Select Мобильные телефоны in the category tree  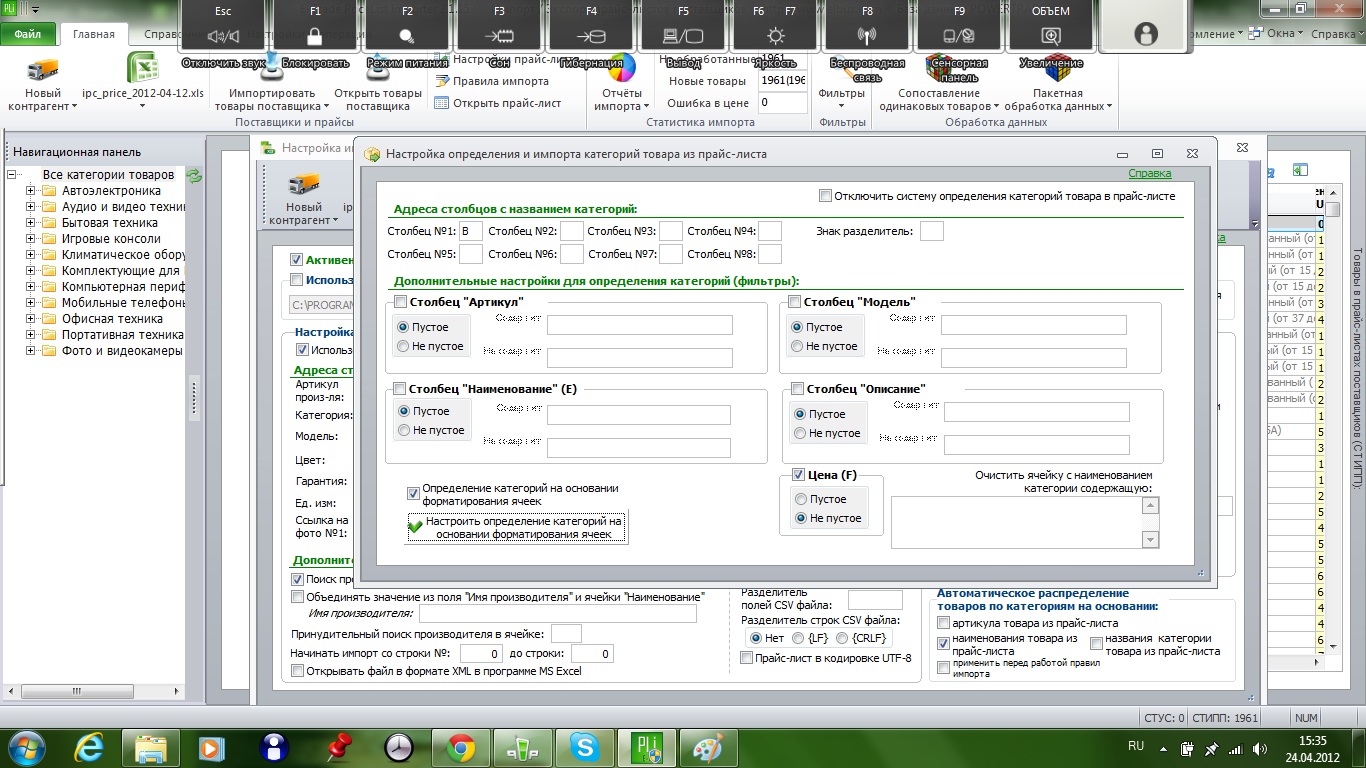tap(123, 303)
